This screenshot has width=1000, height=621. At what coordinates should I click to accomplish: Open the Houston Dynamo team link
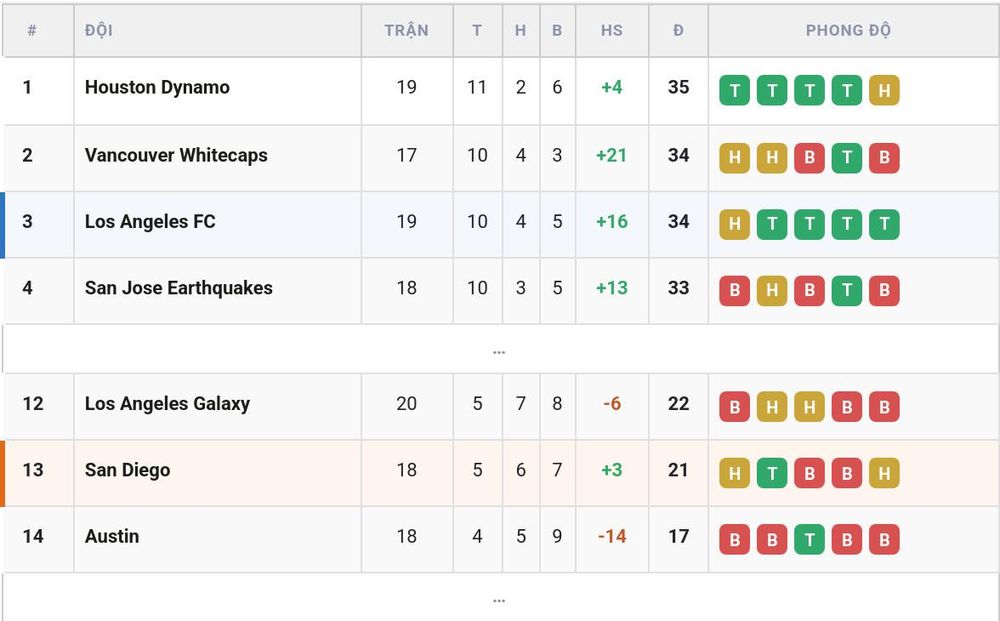pos(157,87)
